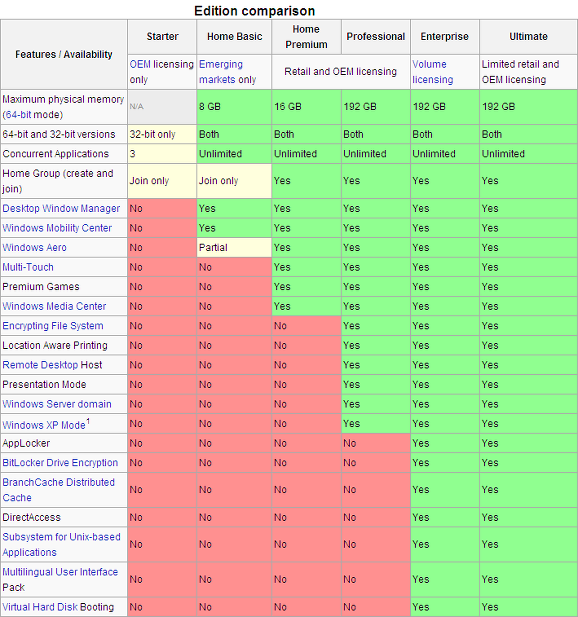Select the 8 GB memory cell
Viewport: 578px width, 617px height.
(x=234, y=107)
